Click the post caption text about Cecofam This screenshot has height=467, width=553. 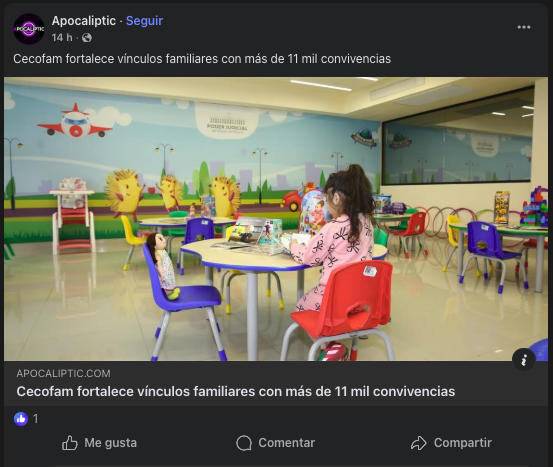tap(202, 59)
